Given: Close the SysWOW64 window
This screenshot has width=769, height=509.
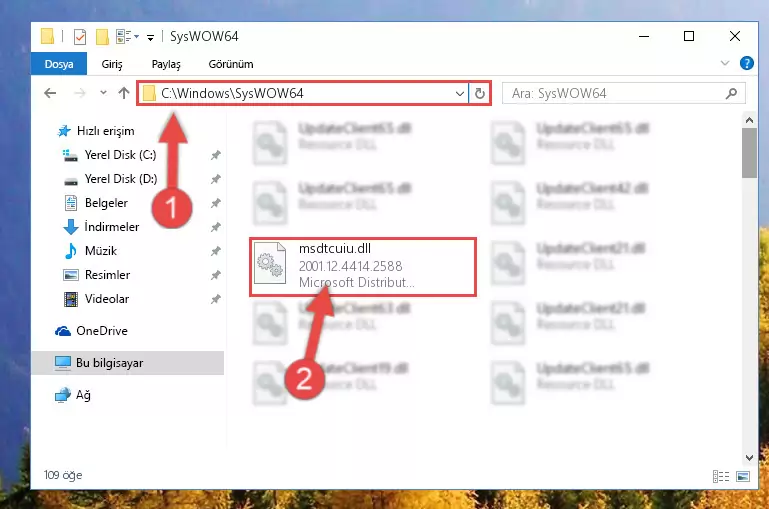Looking at the screenshot, I should point(734,36).
